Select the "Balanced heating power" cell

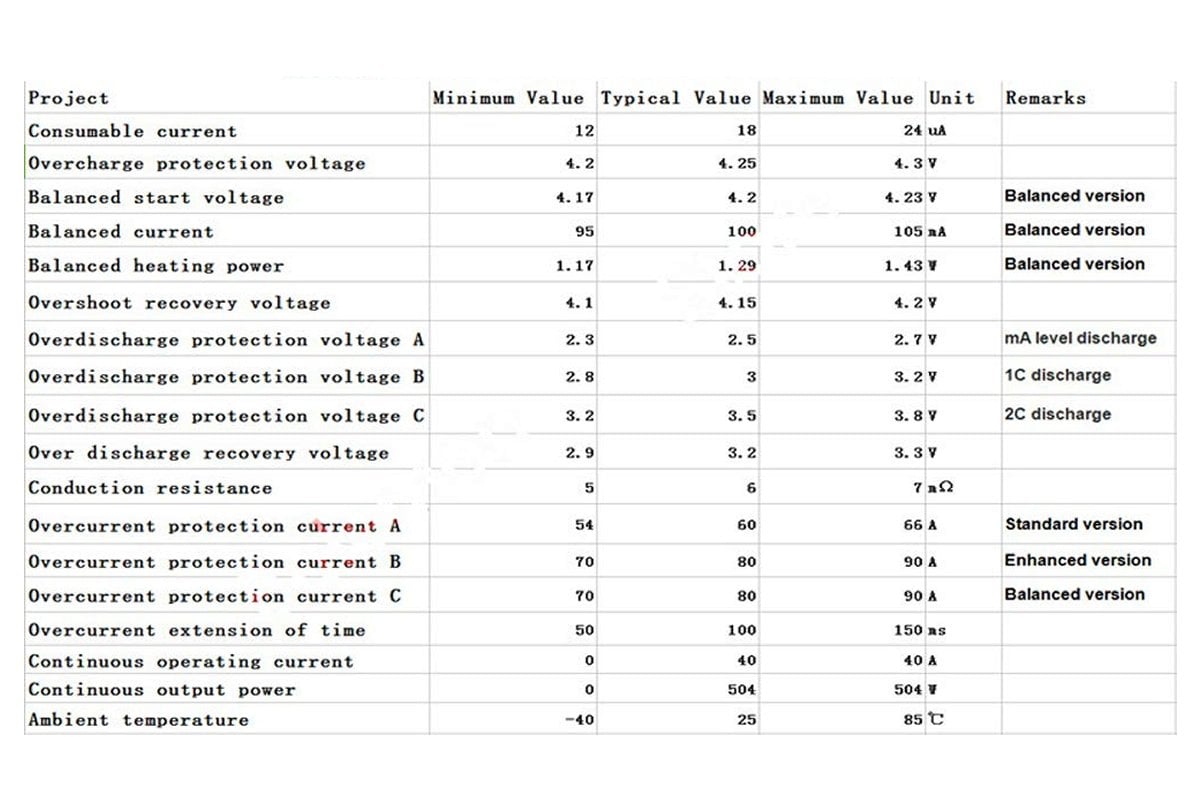[x=156, y=266]
